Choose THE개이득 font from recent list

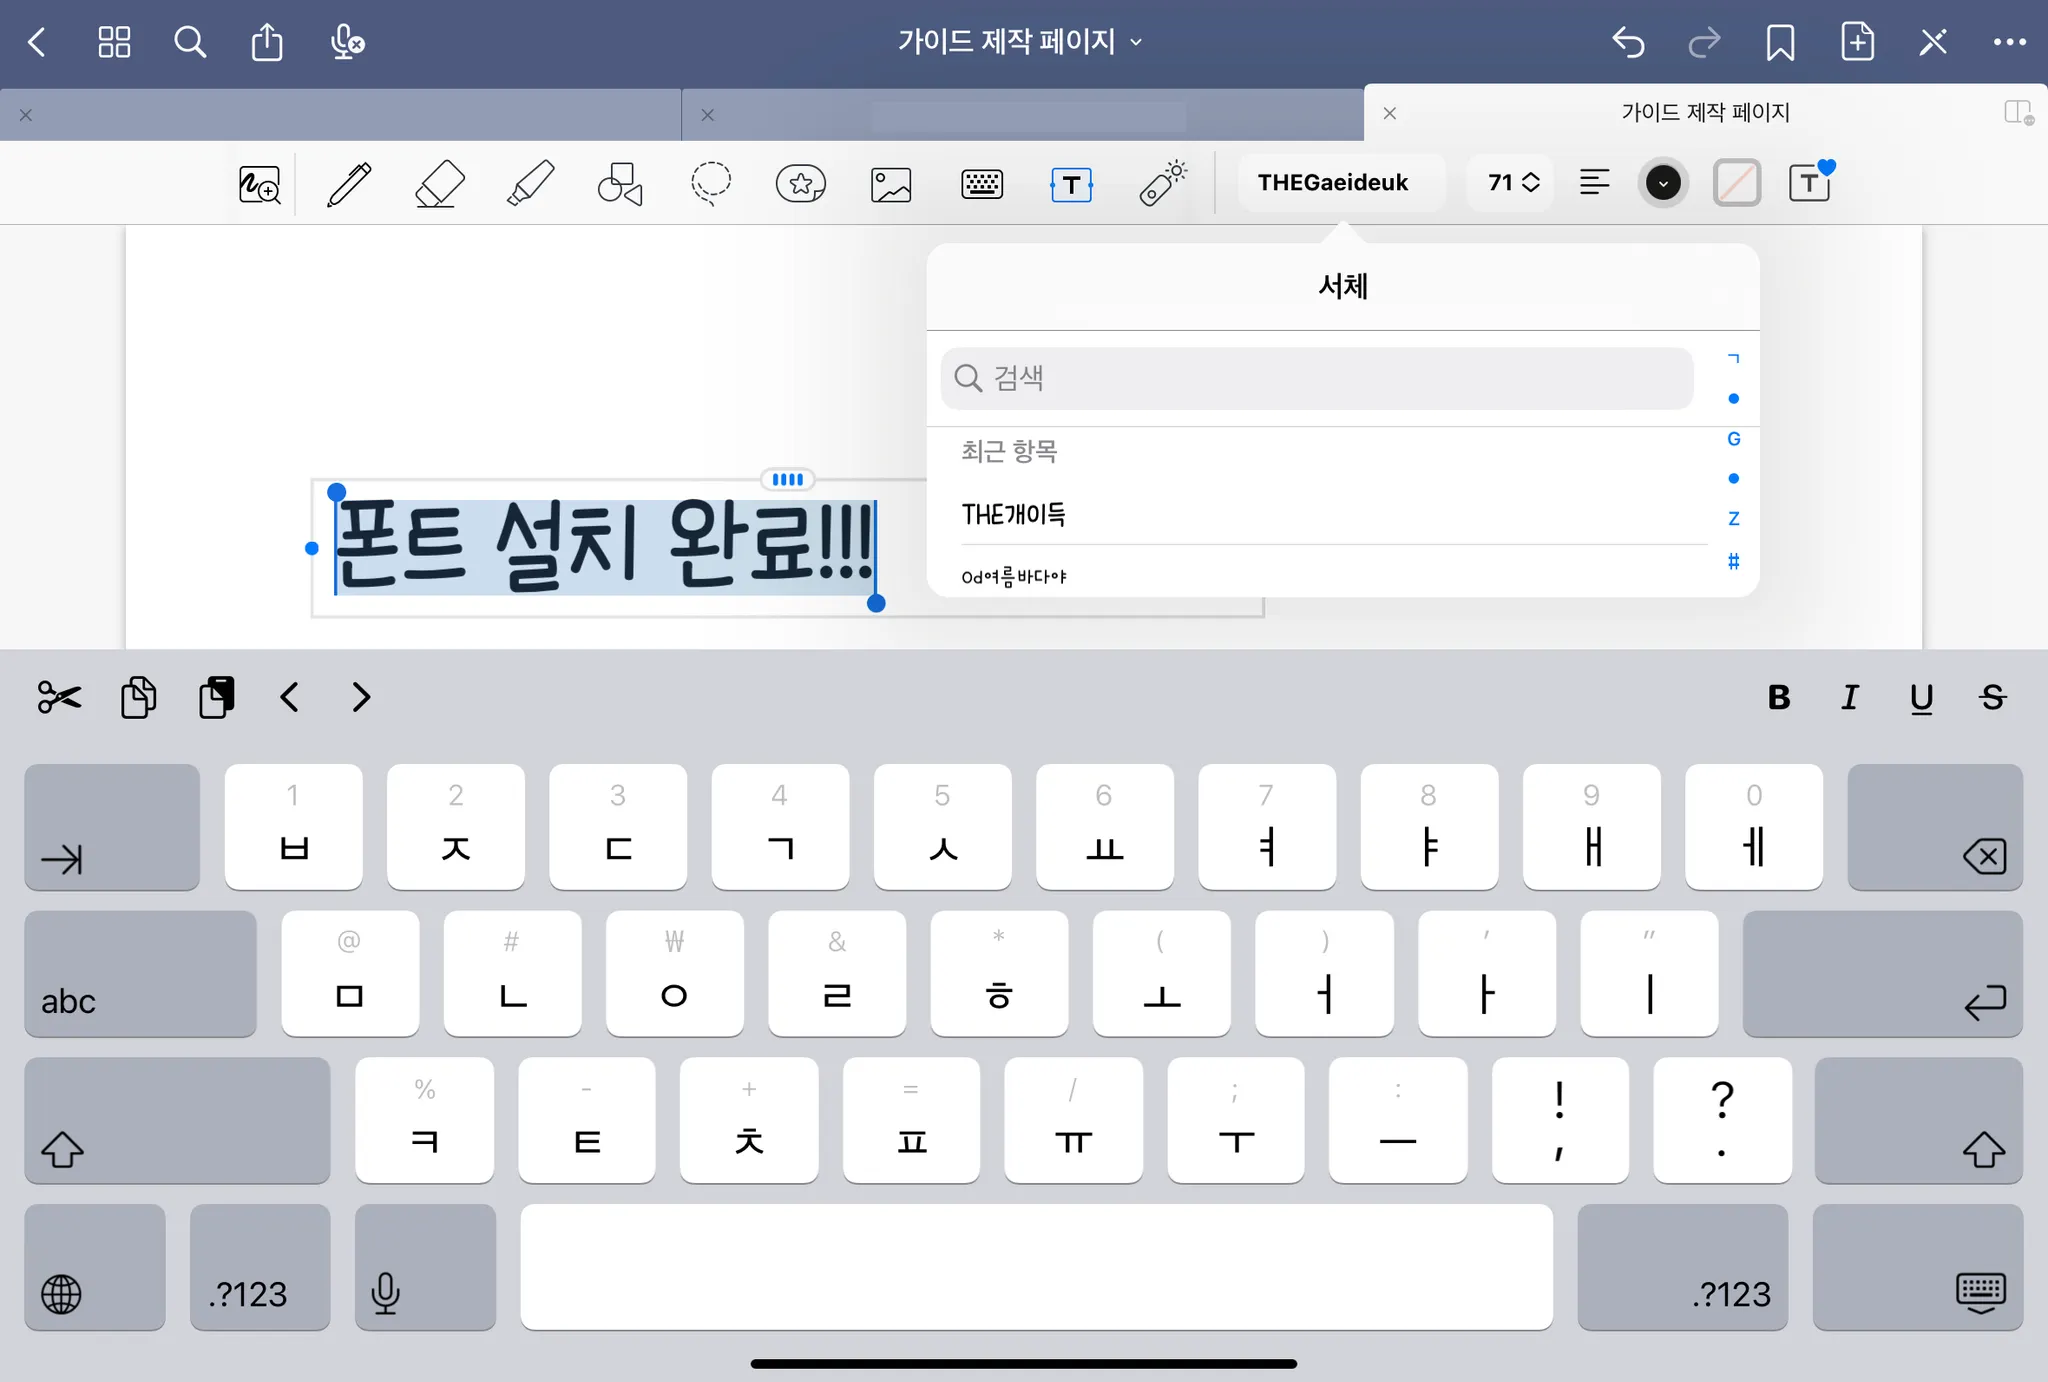tap(1014, 514)
